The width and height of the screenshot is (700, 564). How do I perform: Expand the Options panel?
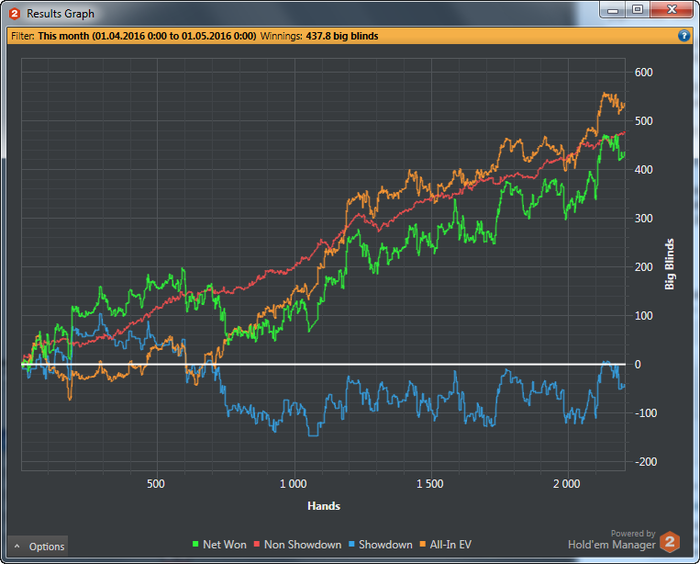pos(38,546)
